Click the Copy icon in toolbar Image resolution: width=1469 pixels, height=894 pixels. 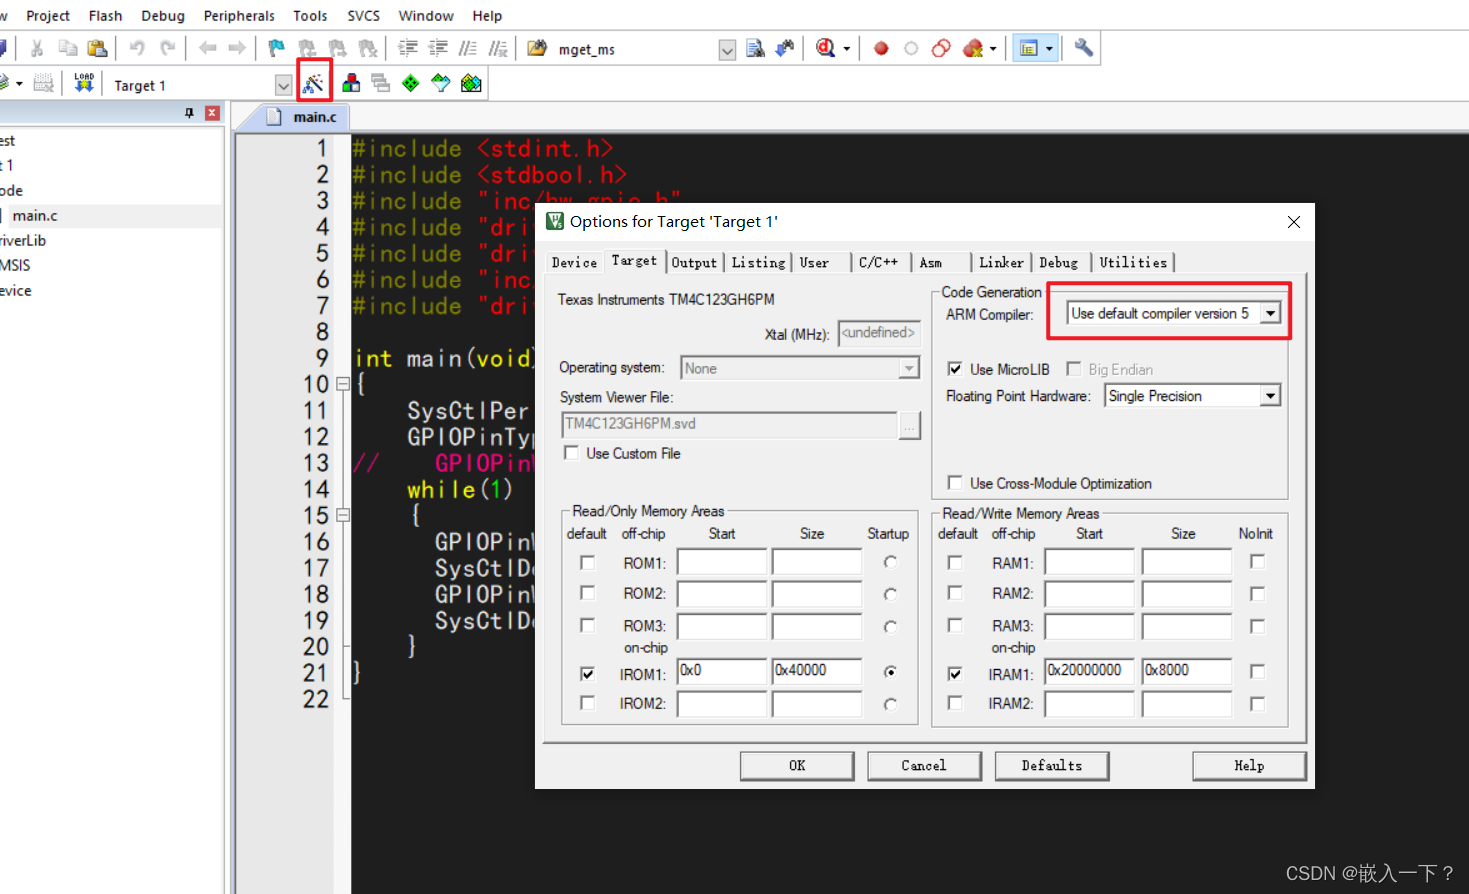click(68, 48)
